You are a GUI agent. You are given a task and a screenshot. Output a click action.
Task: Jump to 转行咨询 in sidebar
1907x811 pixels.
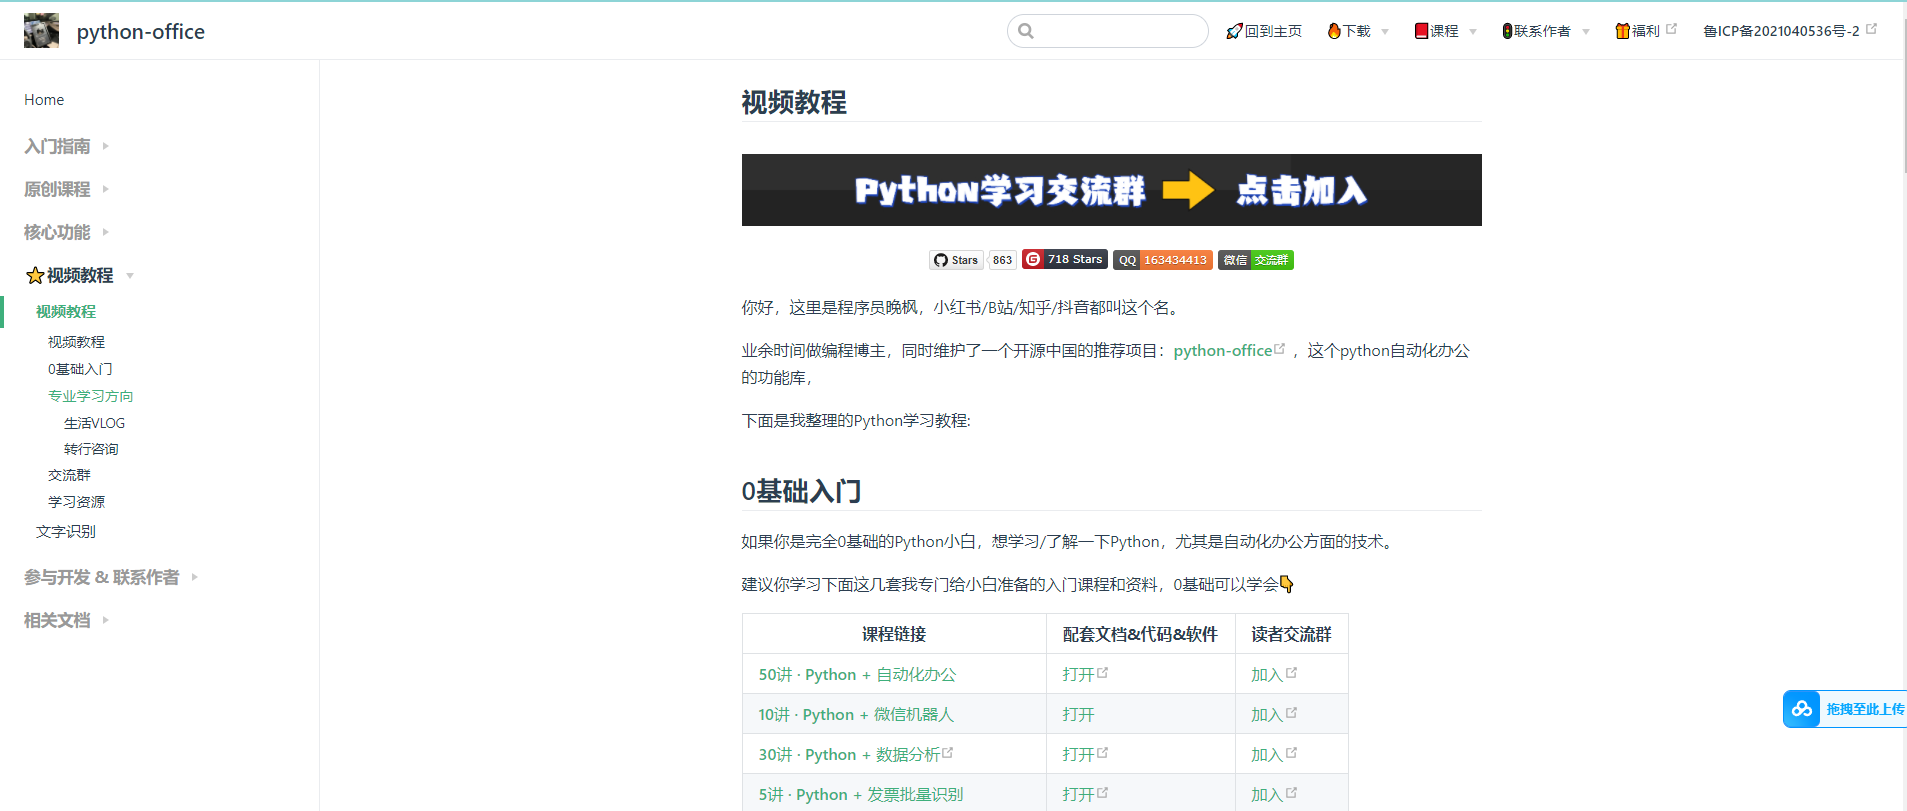pos(91,449)
